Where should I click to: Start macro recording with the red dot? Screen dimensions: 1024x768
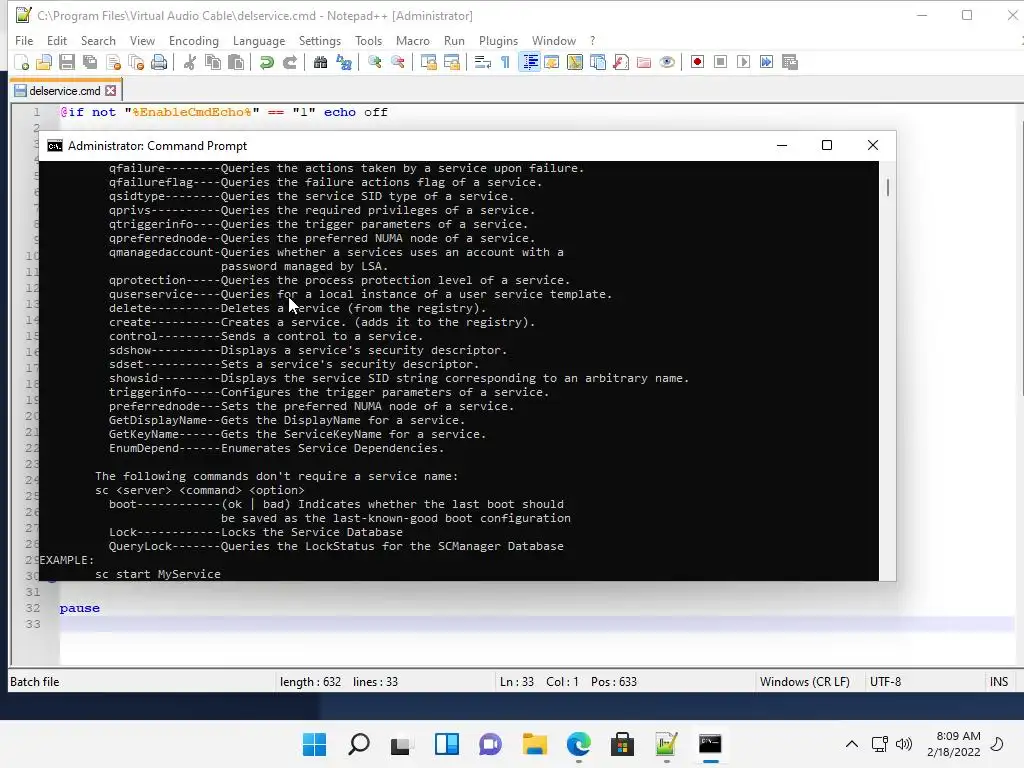click(697, 62)
